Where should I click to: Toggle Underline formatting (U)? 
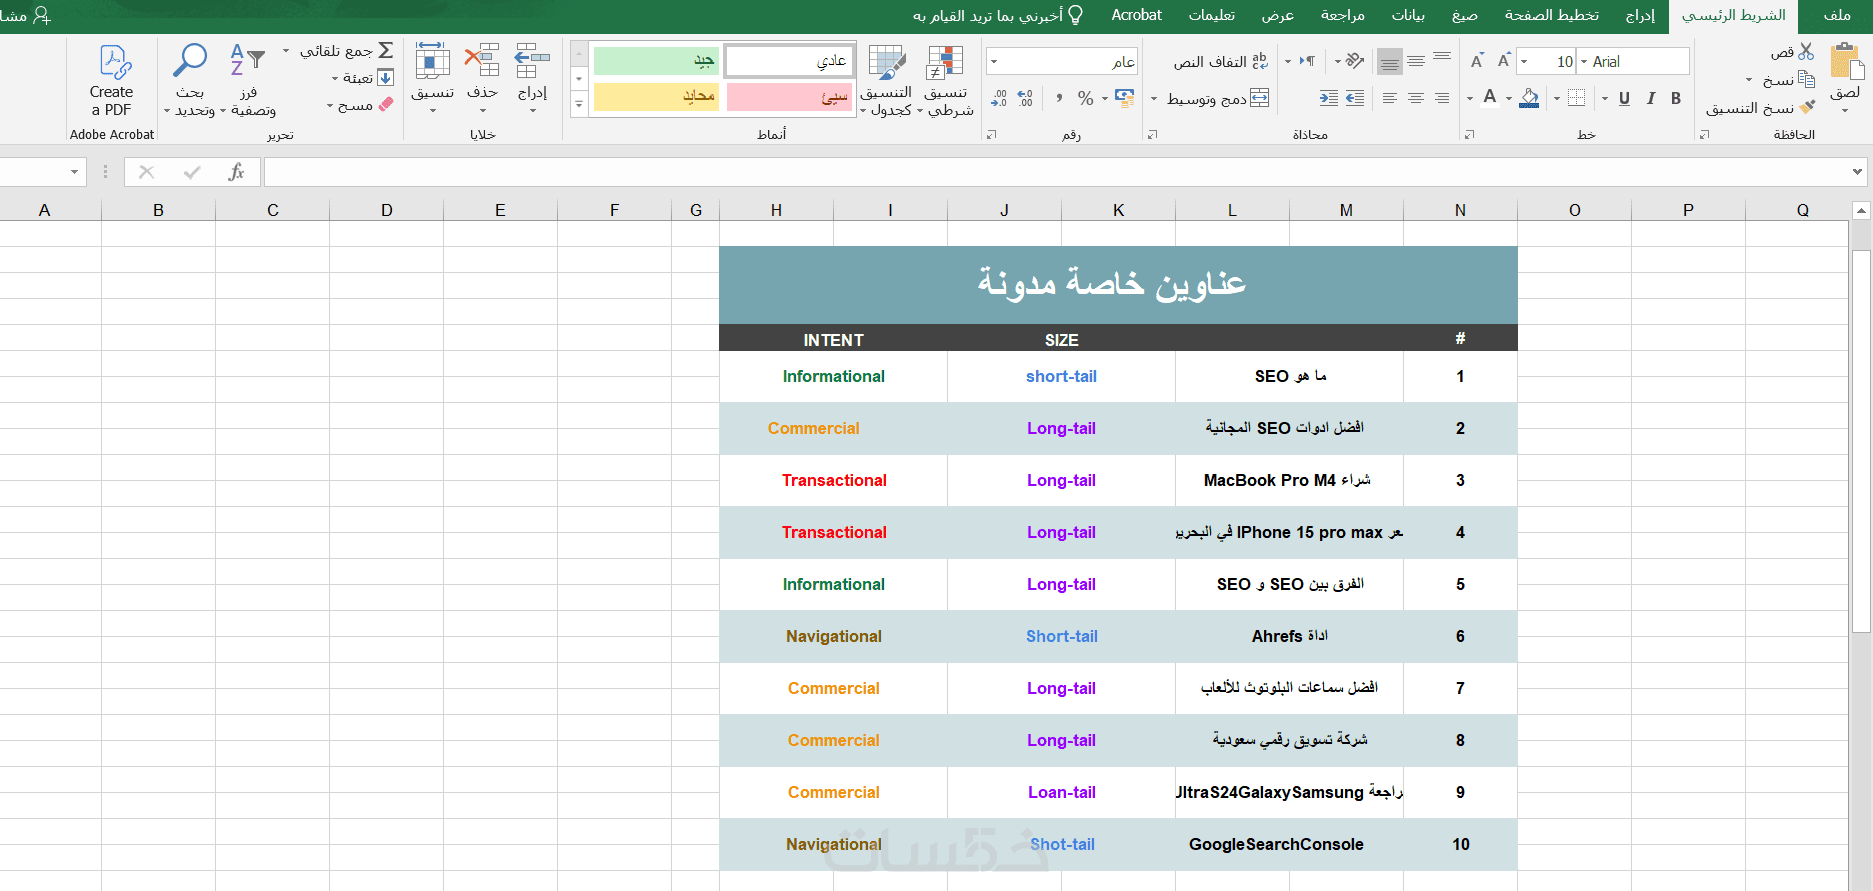click(1624, 98)
